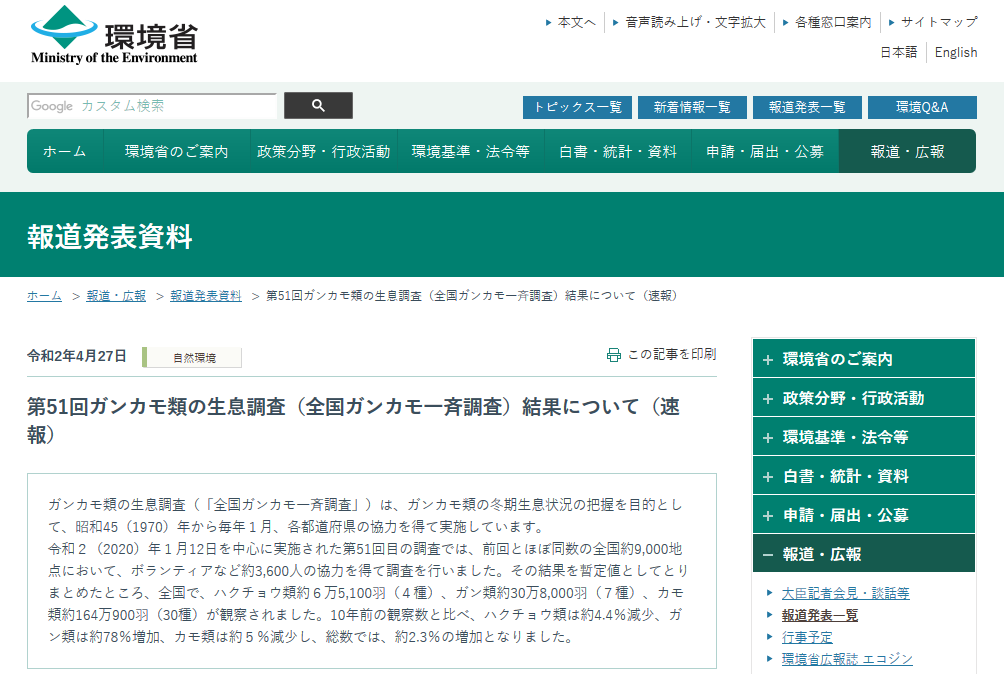The image size is (1004, 674).
Task: Click the Ministry of the Environment logo
Action: pyautogui.click(x=113, y=37)
